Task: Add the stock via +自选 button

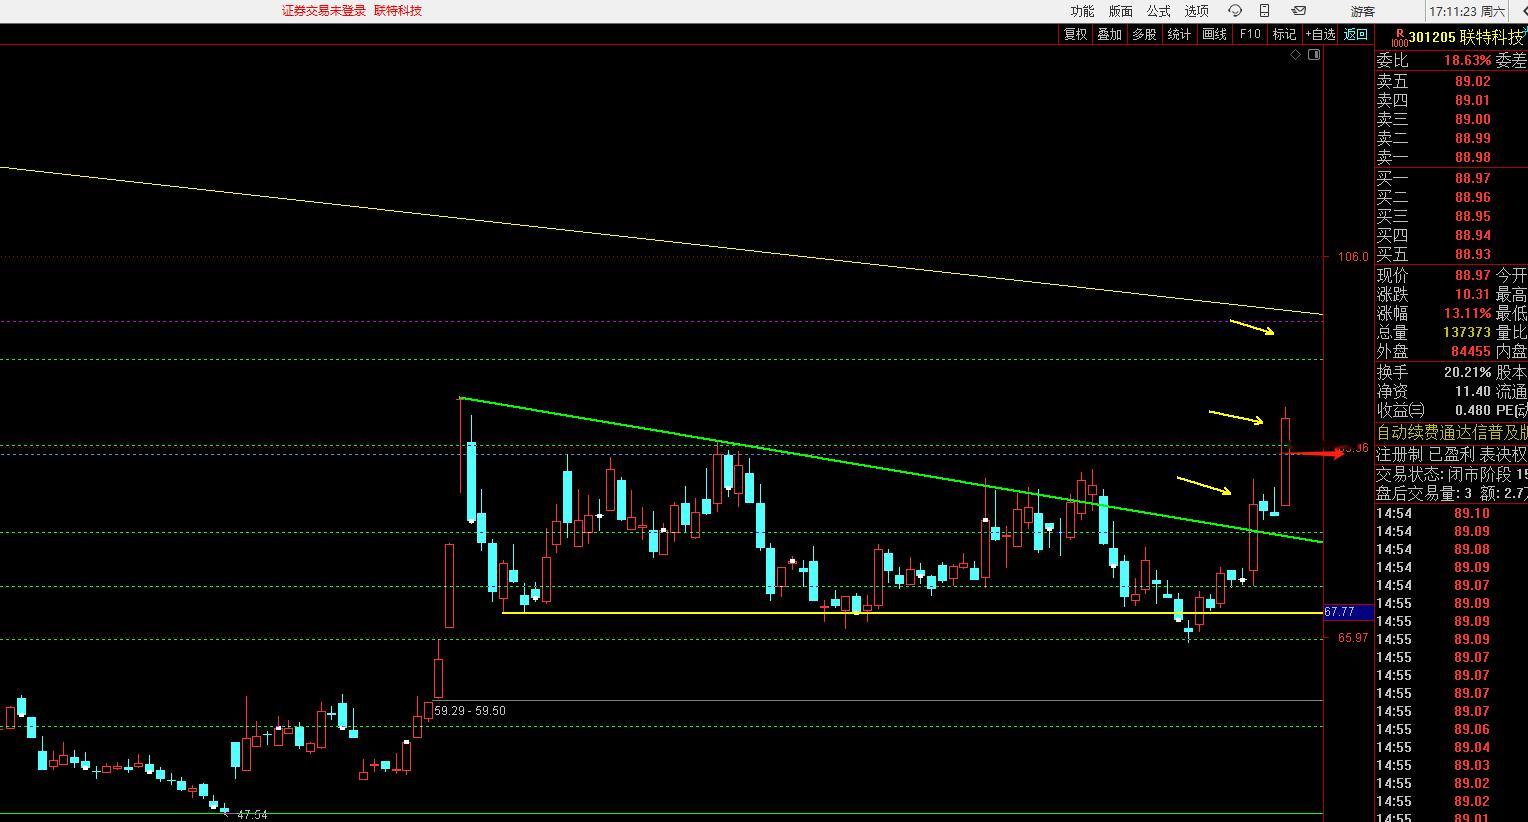Action: tap(1320, 34)
